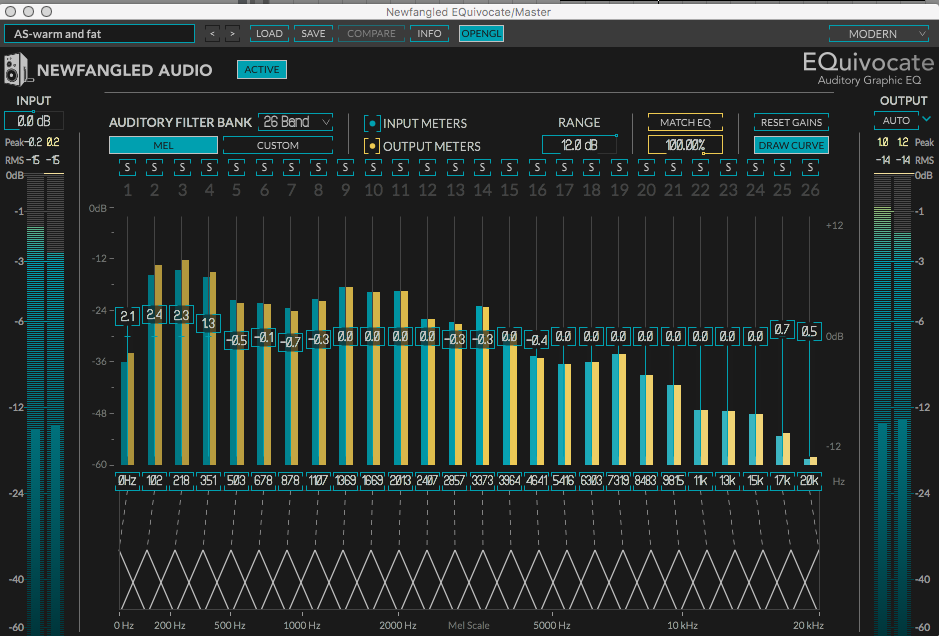Select the CUSTOM scale tab

278,146
